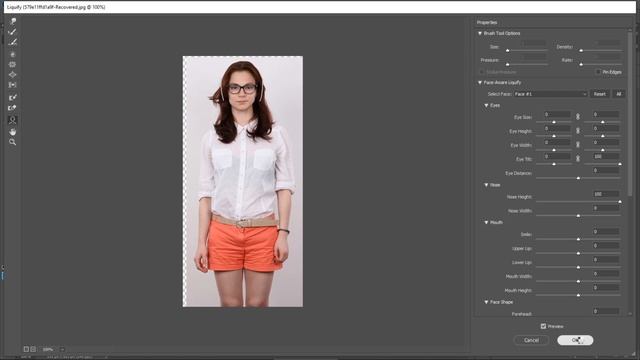Click the Nose Height value field
The height and width of the screenshot is (360, 640).
click(x=606, y=194)
